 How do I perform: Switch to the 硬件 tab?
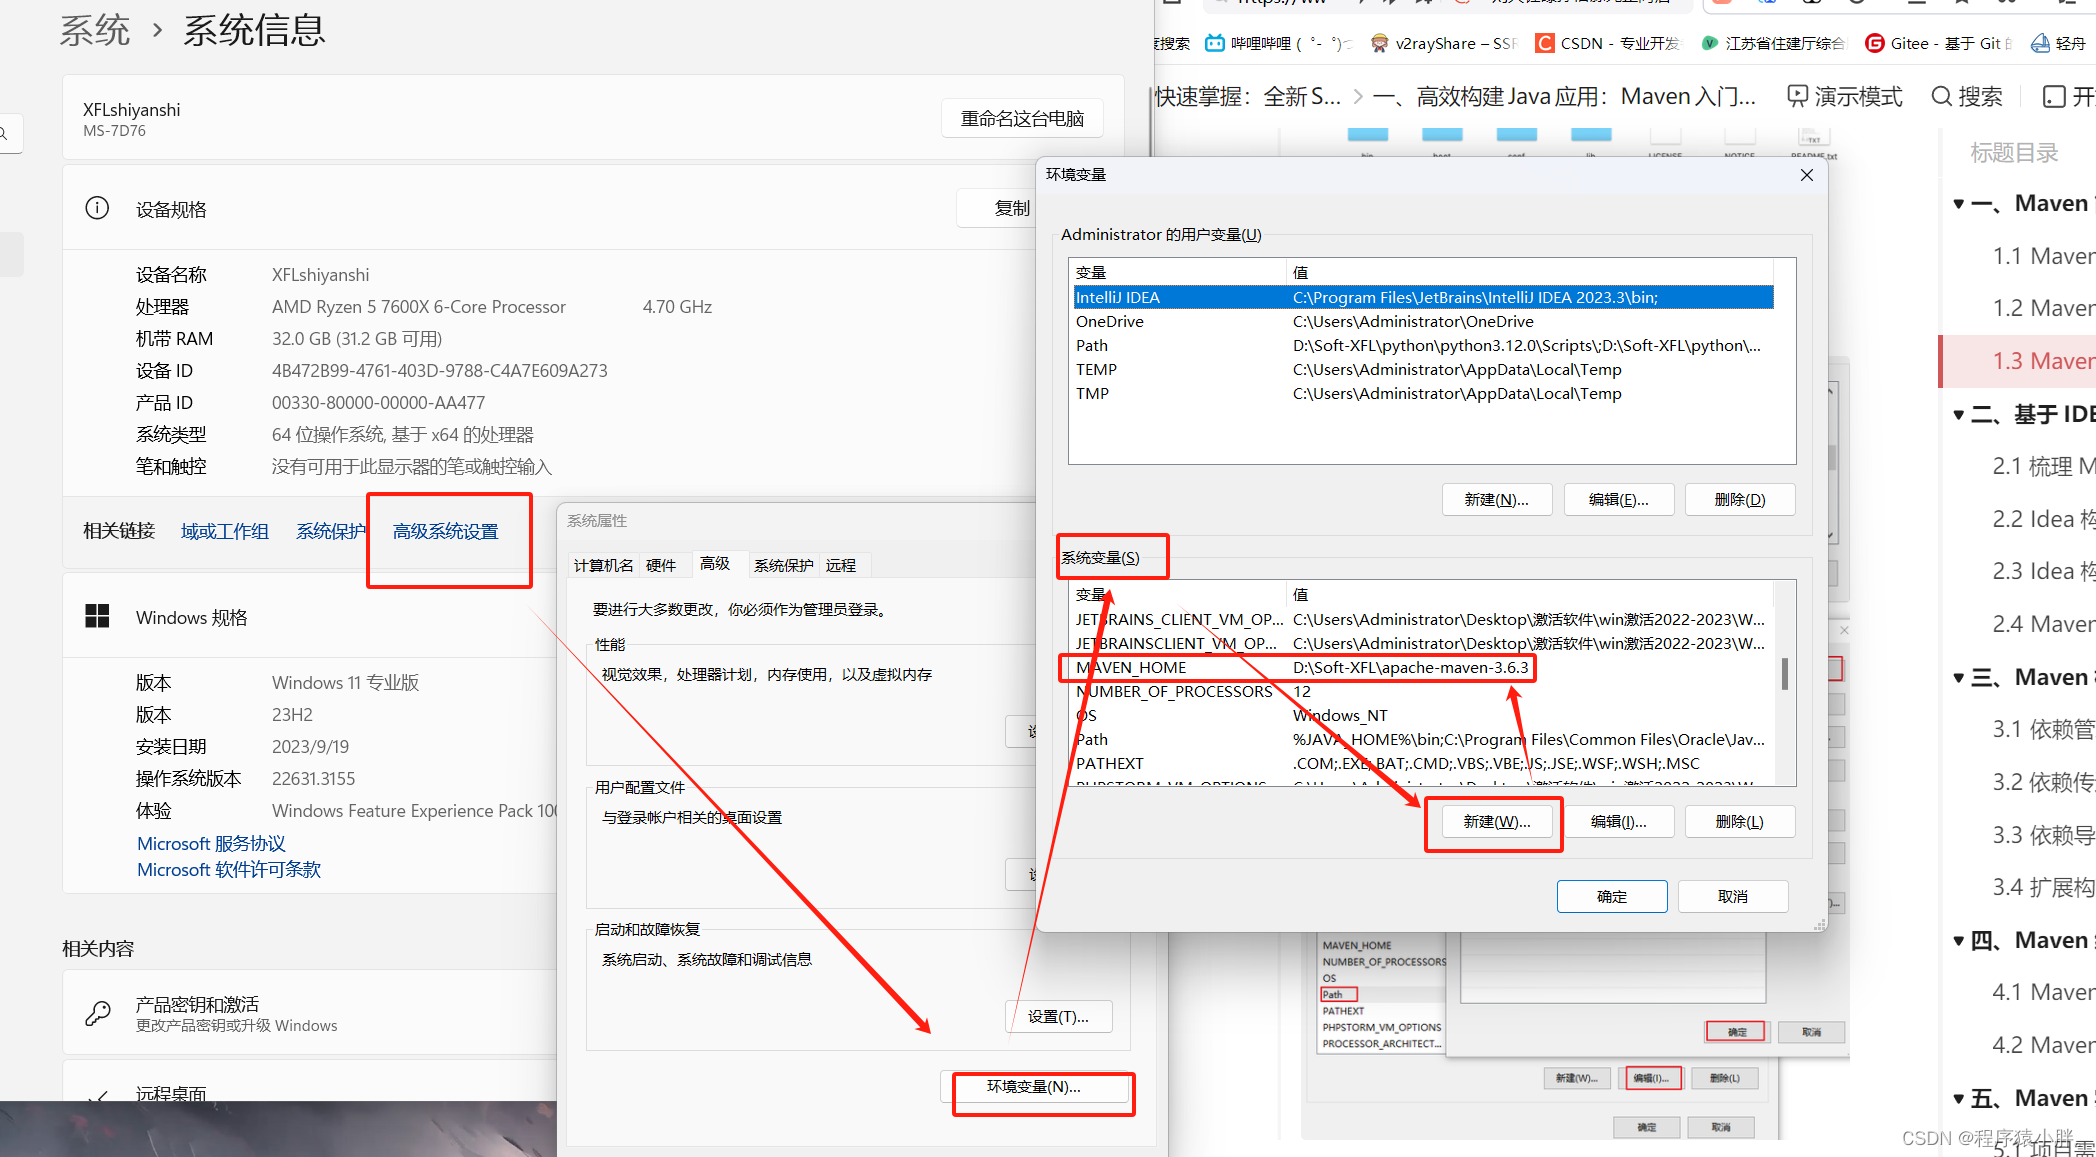(x=661, y=565)
